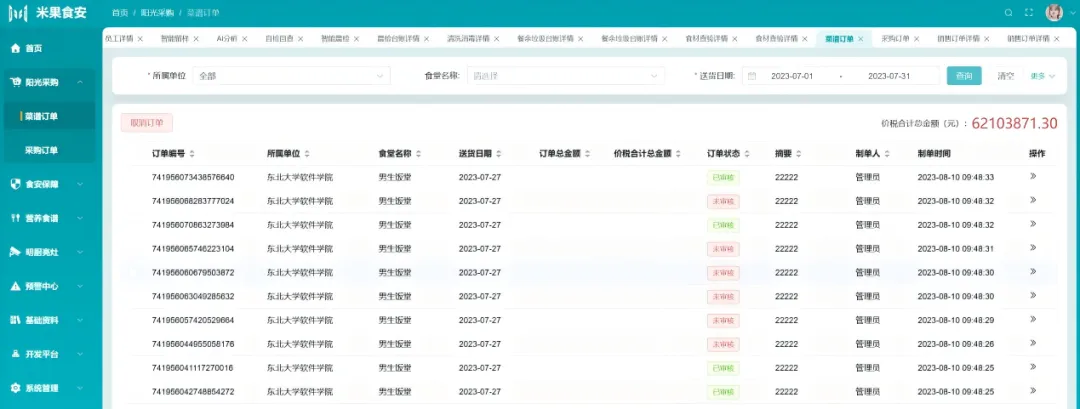1080x409 pixels.
Task: Open the user avatar menu in the top-right corner
Action: (1054, 12)
